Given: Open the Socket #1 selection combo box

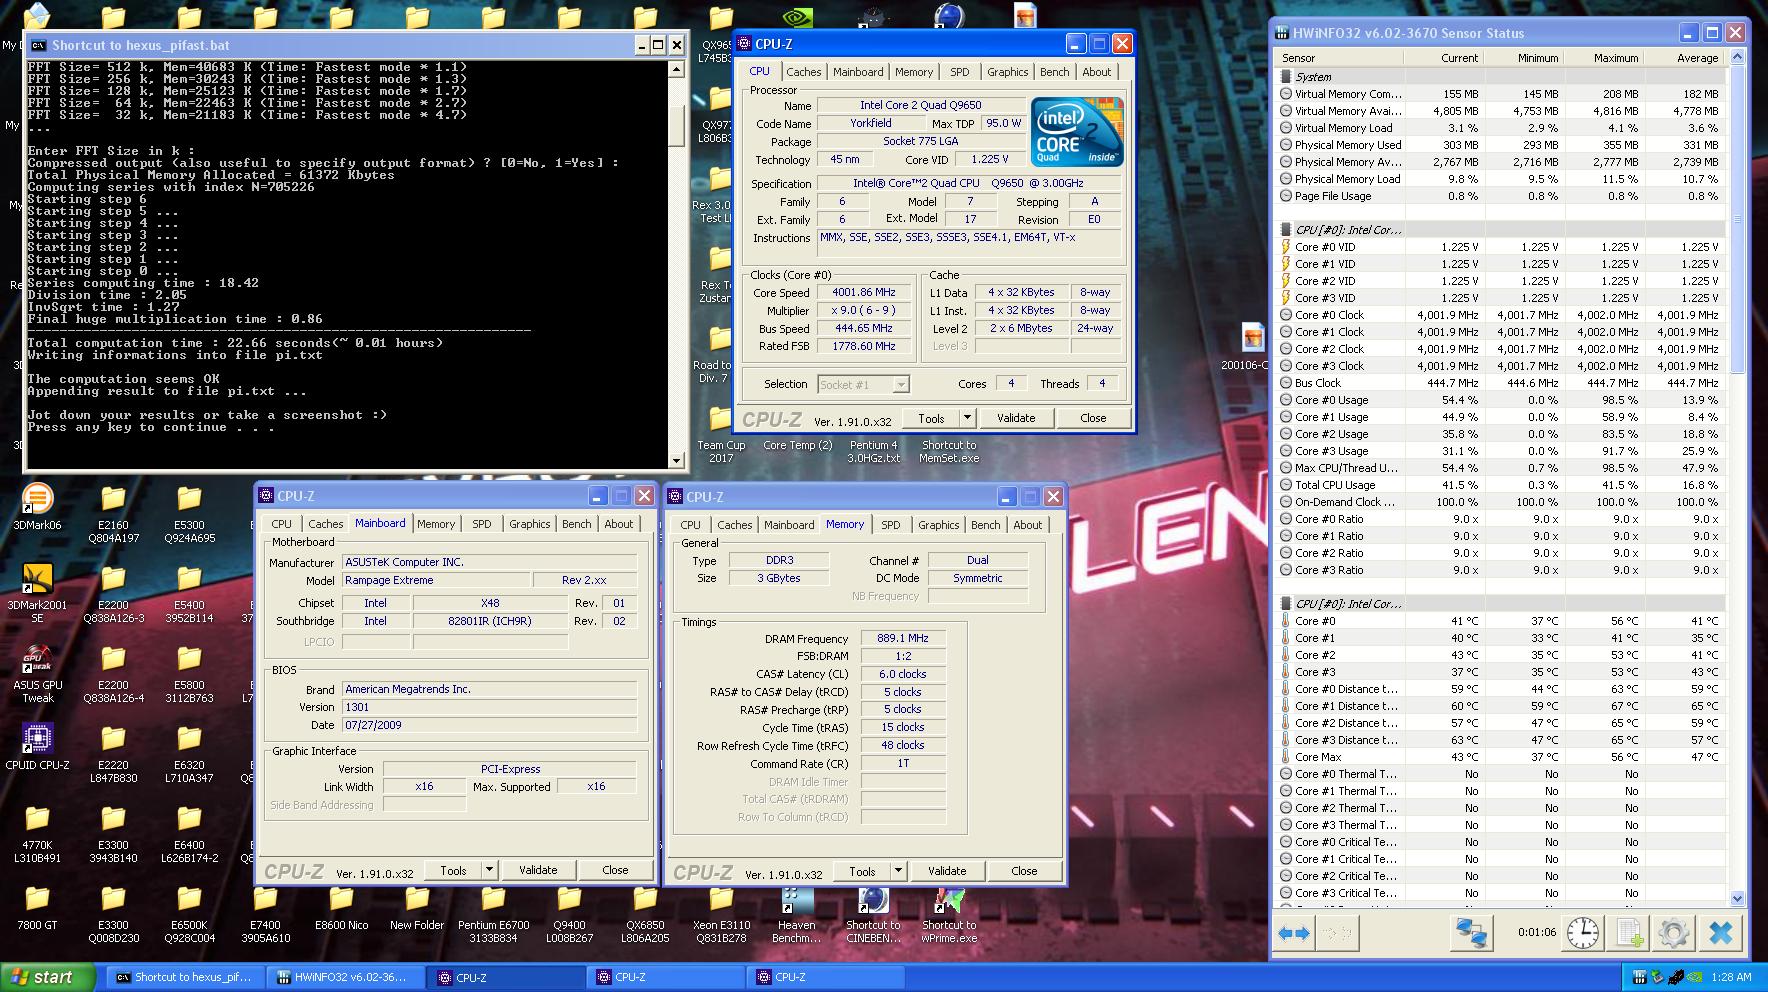Looking at the screenshot, I should [863, 384].
